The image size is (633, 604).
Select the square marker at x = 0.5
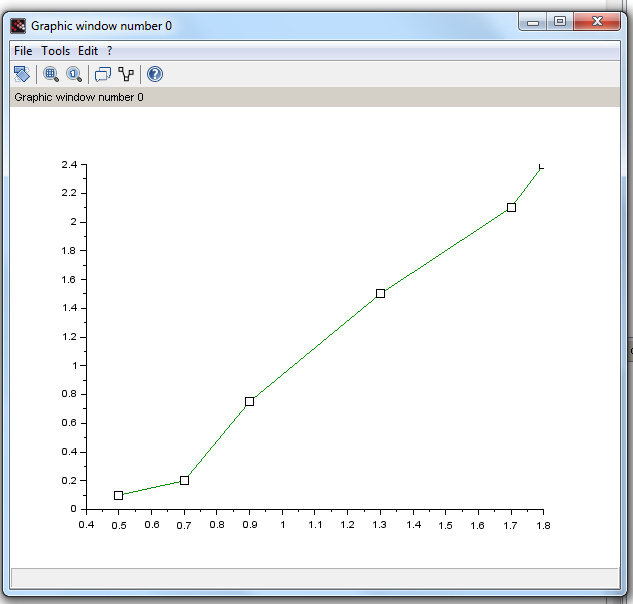click(x=118, y=495)
